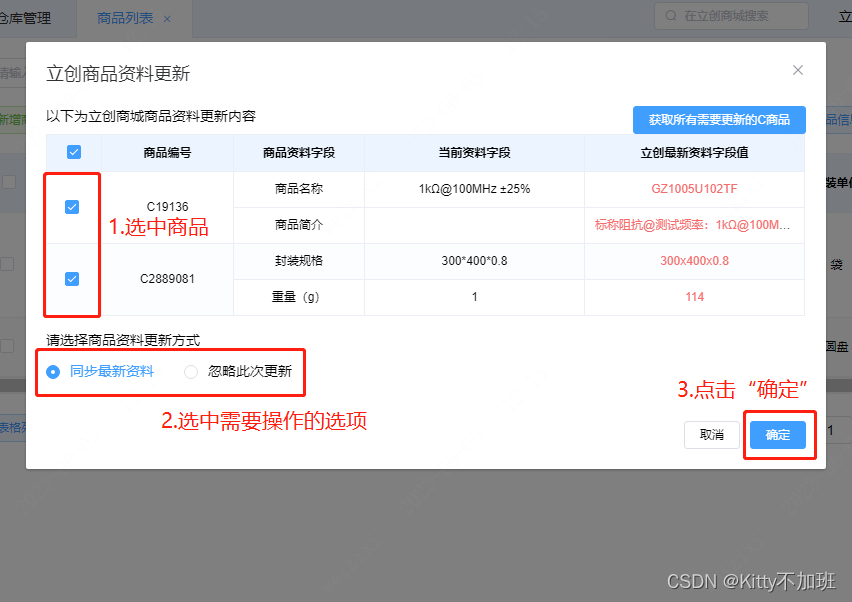Click the GZ1005U102TF latest value

[694, 189]
